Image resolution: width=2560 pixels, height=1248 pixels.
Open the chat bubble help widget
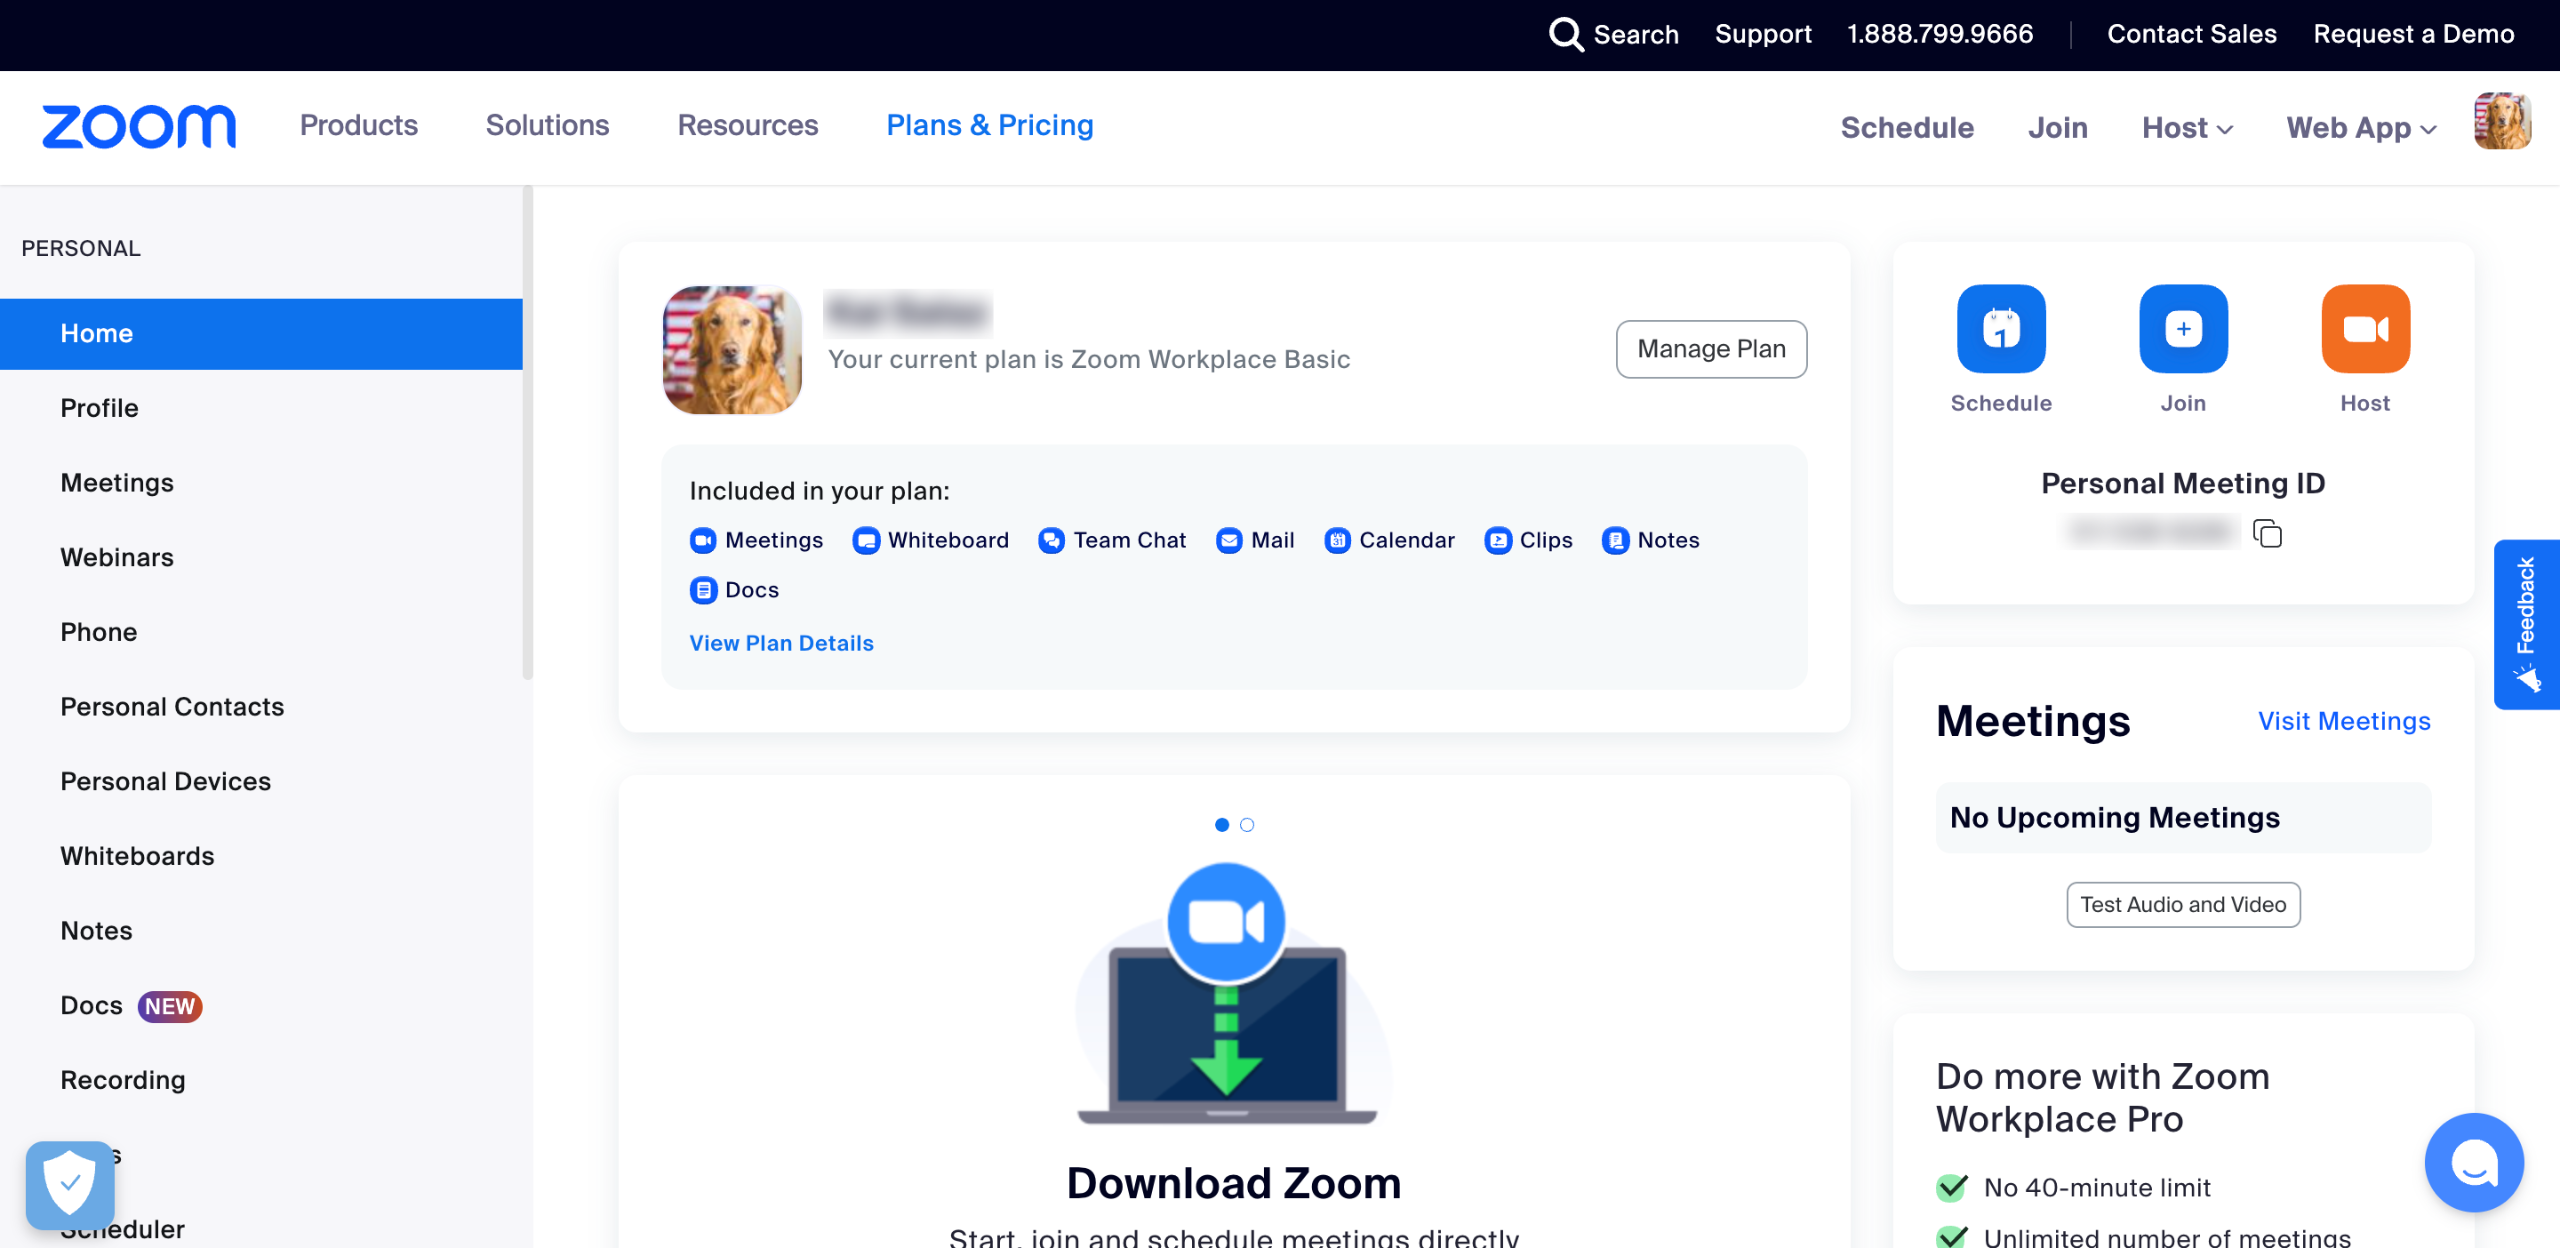click(x=2474, y=1162)
